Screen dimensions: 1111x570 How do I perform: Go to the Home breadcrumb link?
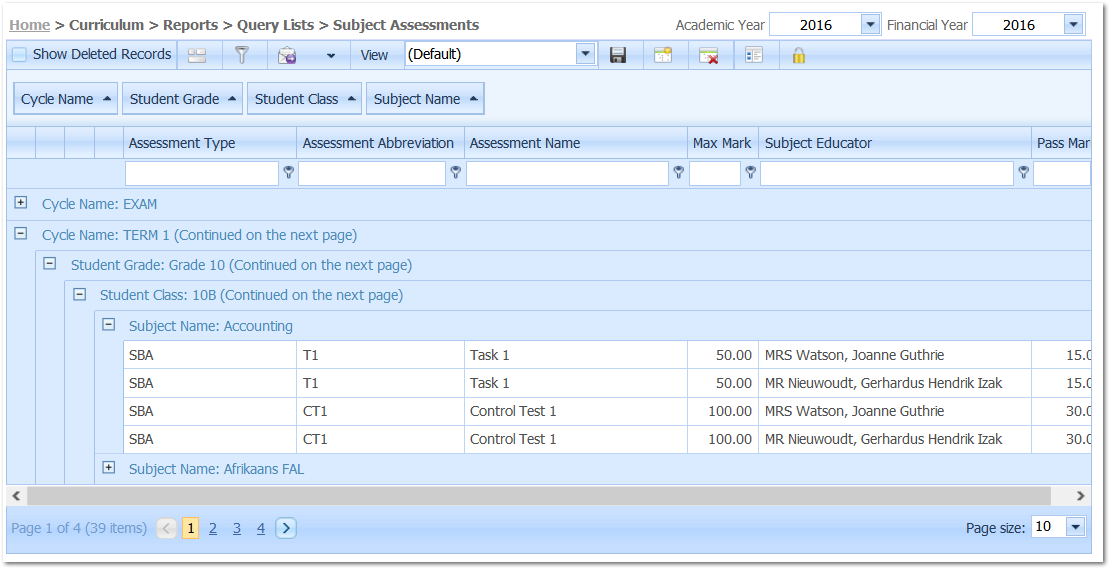30,25
